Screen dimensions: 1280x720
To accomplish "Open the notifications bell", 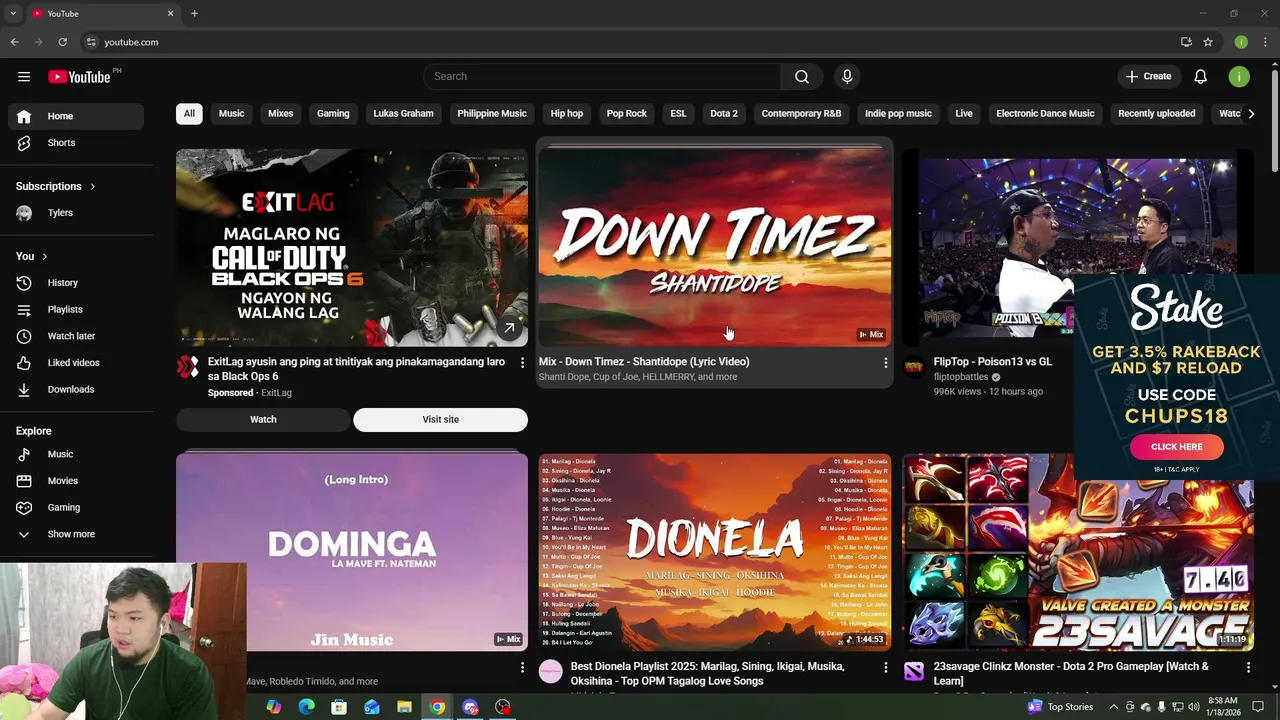I will 1201,76.
